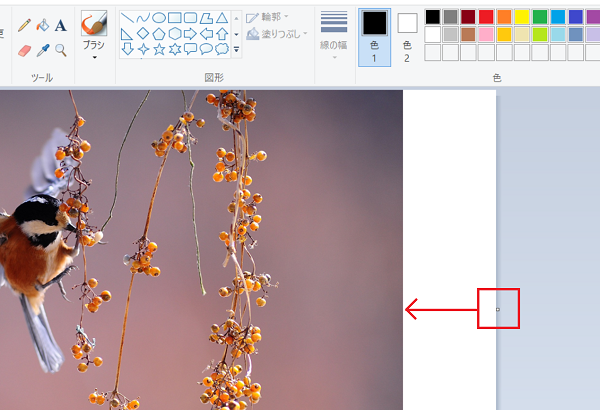Pick the dark gray color swatch
Viewport: 600px width, 410px height.
tap(451, 17)
